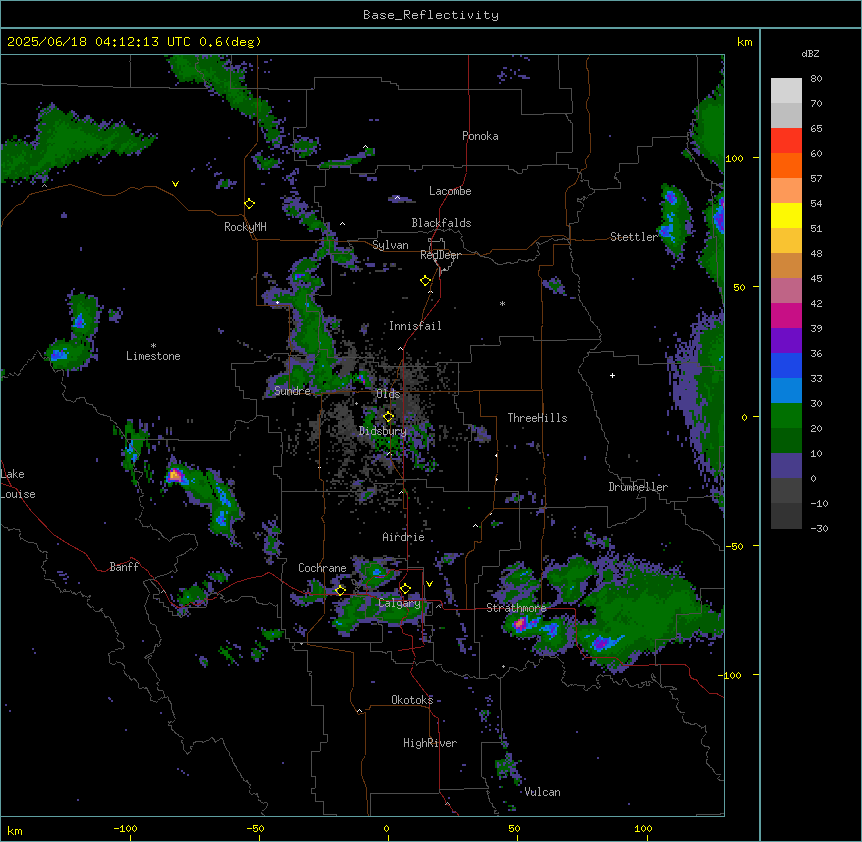Click the Didsbury town label
This screenshot has height=842, width=862.
click(383, 431)
